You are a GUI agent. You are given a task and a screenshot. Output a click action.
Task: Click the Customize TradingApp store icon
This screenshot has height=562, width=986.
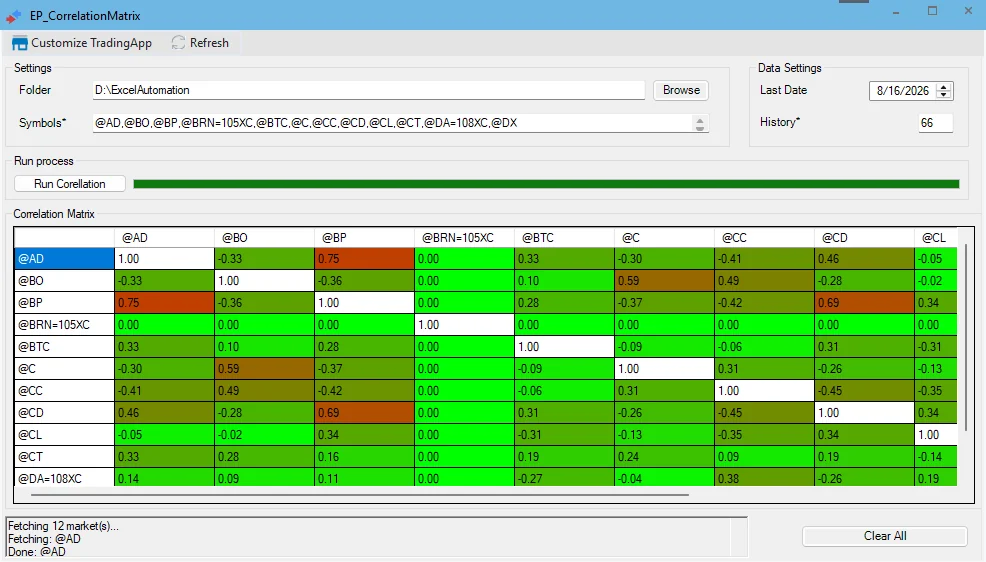[x=19, y=43]
